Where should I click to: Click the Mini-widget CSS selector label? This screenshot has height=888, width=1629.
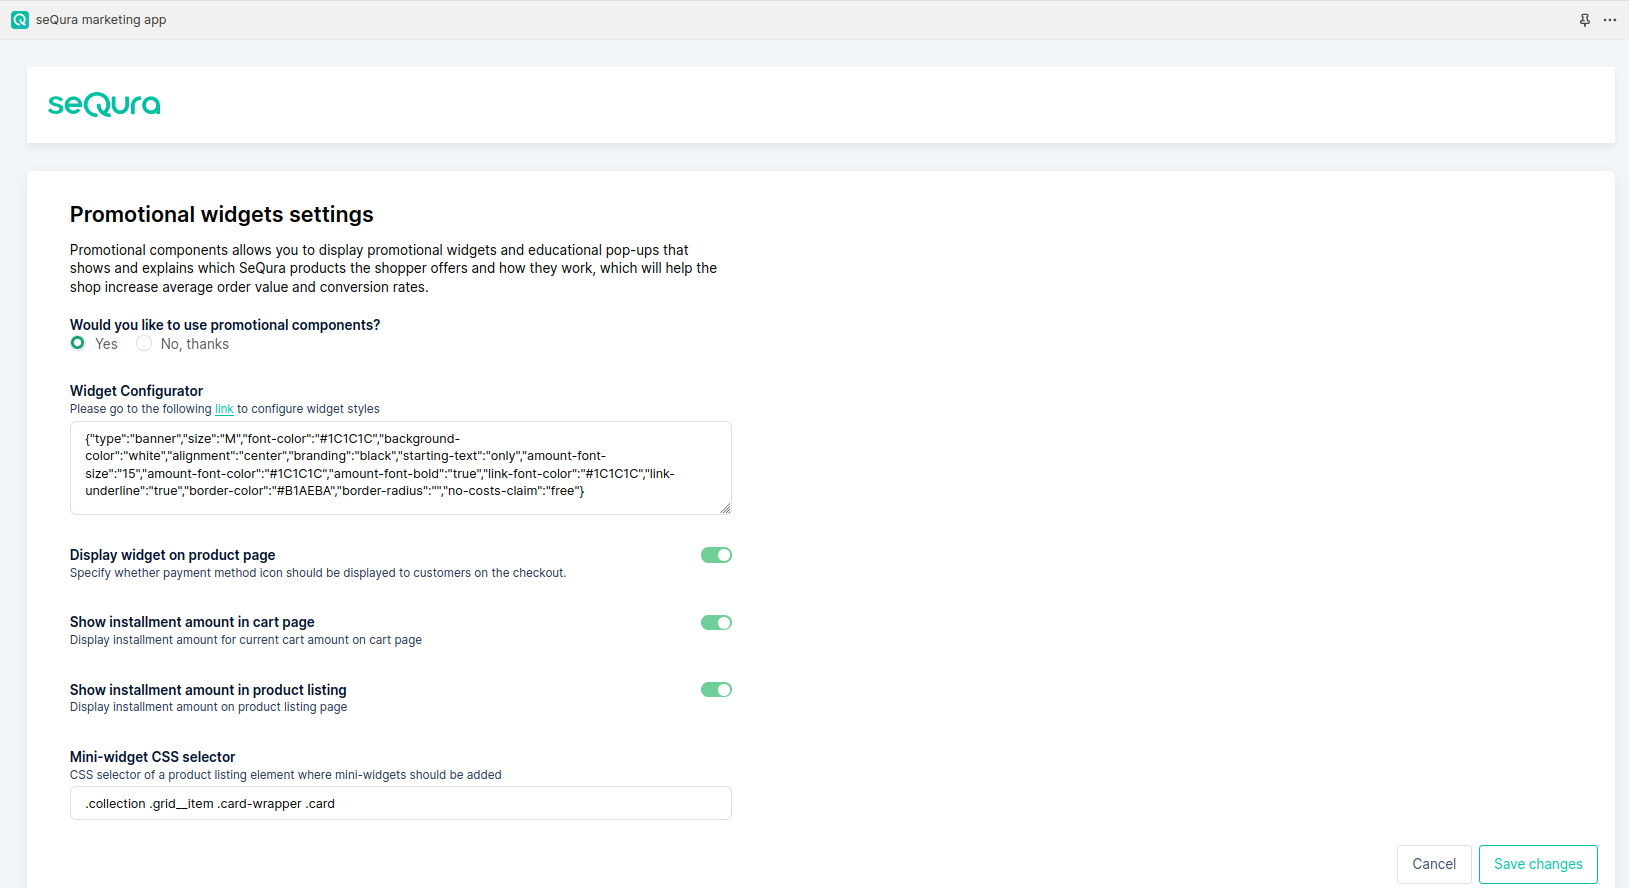[153, 757]
